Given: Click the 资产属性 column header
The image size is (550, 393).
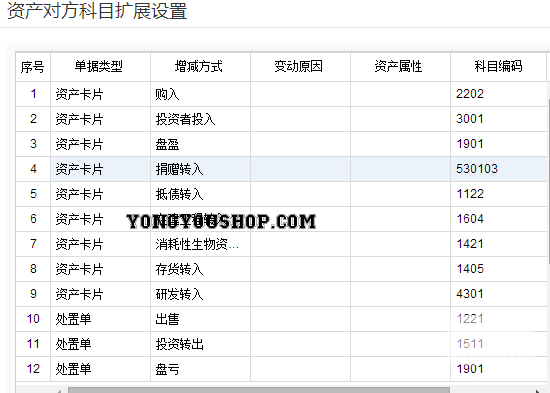Looking at the screenshot, I should (400, 67).
